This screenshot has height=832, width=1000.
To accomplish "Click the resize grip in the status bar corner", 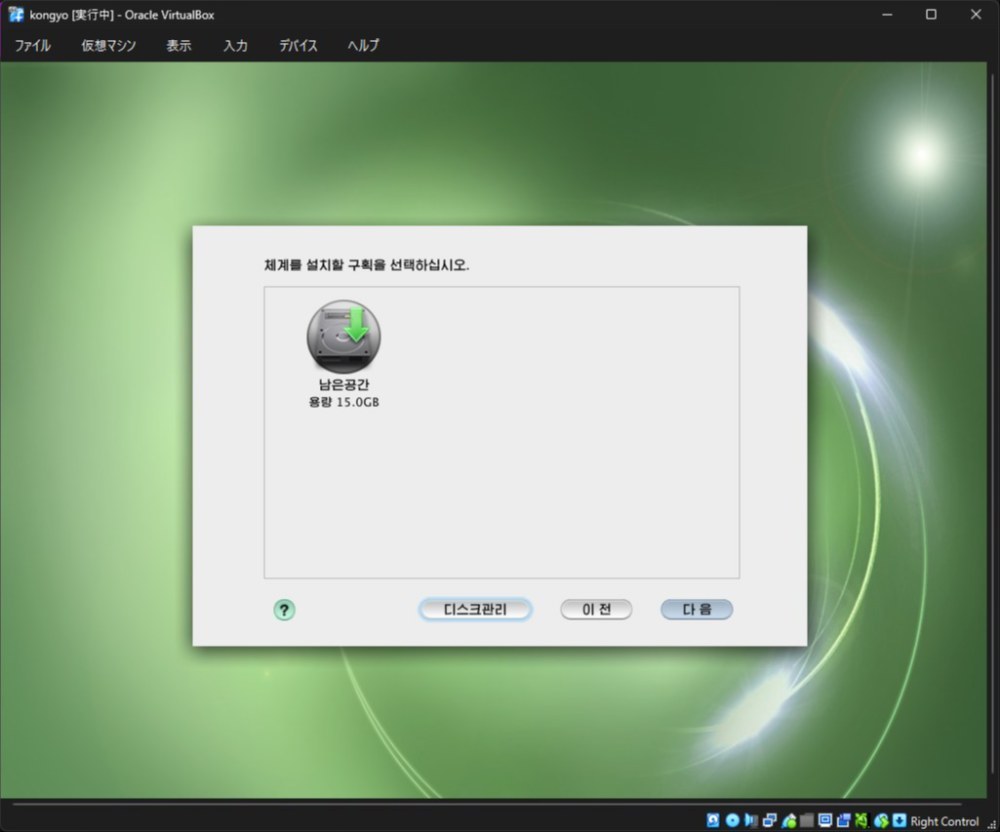I will click(x=992, y=825).
